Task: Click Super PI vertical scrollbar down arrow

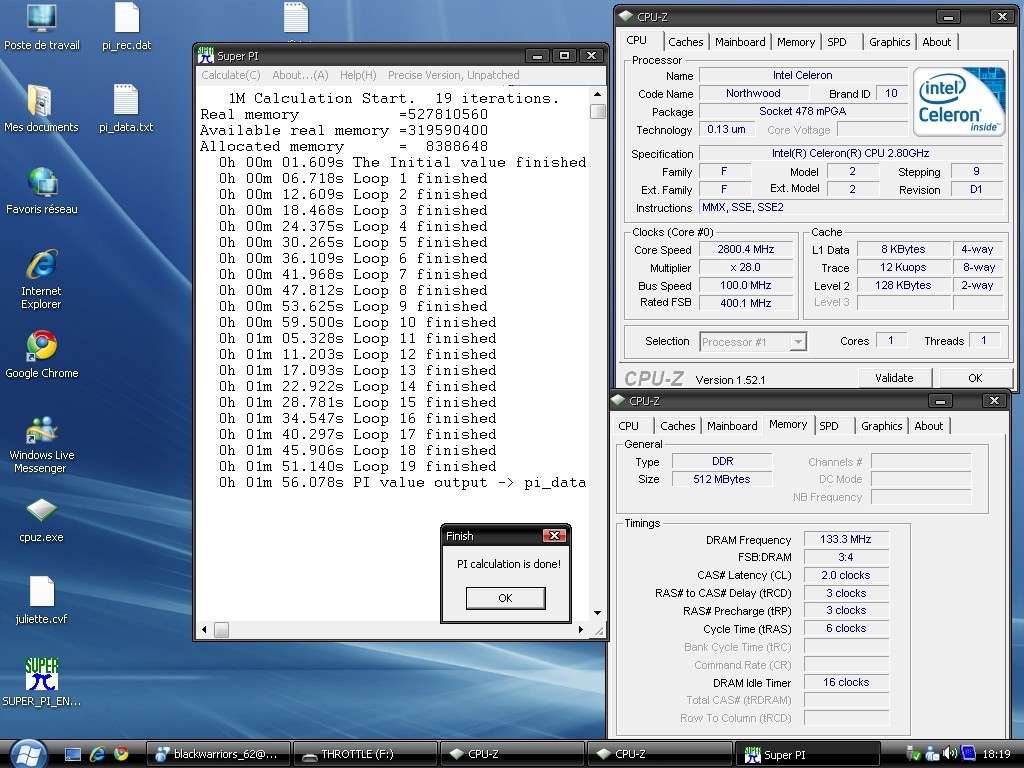Action: tap(598, 613)
